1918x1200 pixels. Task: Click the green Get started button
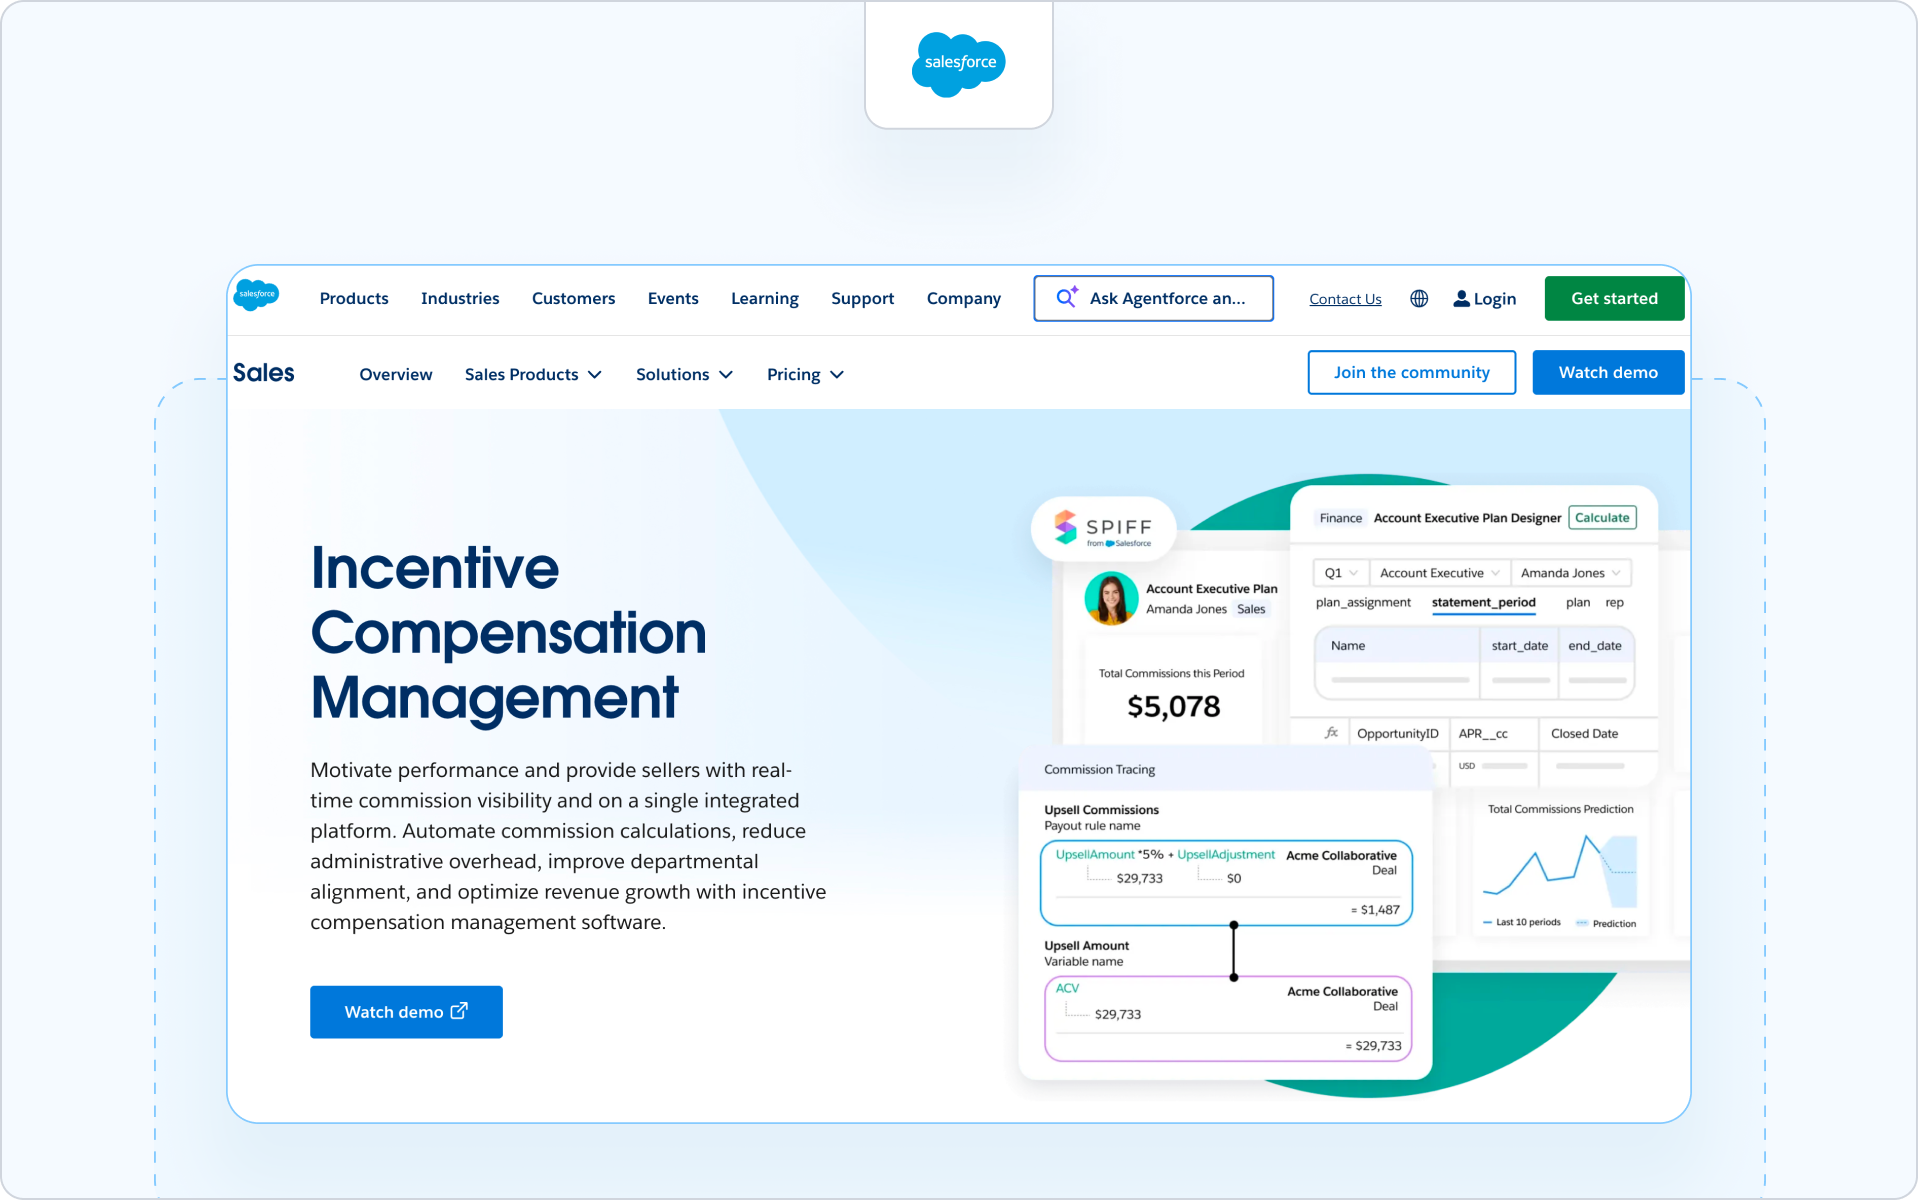1615,298
